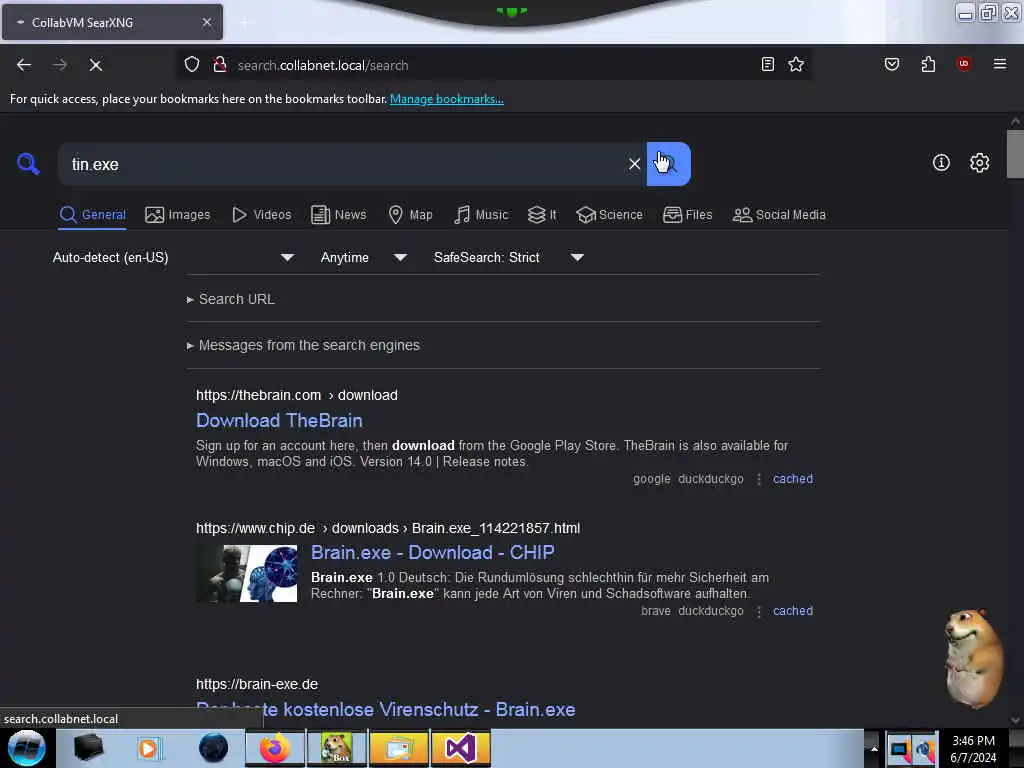Screen dimensions: 1024x768
Task: Switch to the Social Media category tab
Action: 778,215
